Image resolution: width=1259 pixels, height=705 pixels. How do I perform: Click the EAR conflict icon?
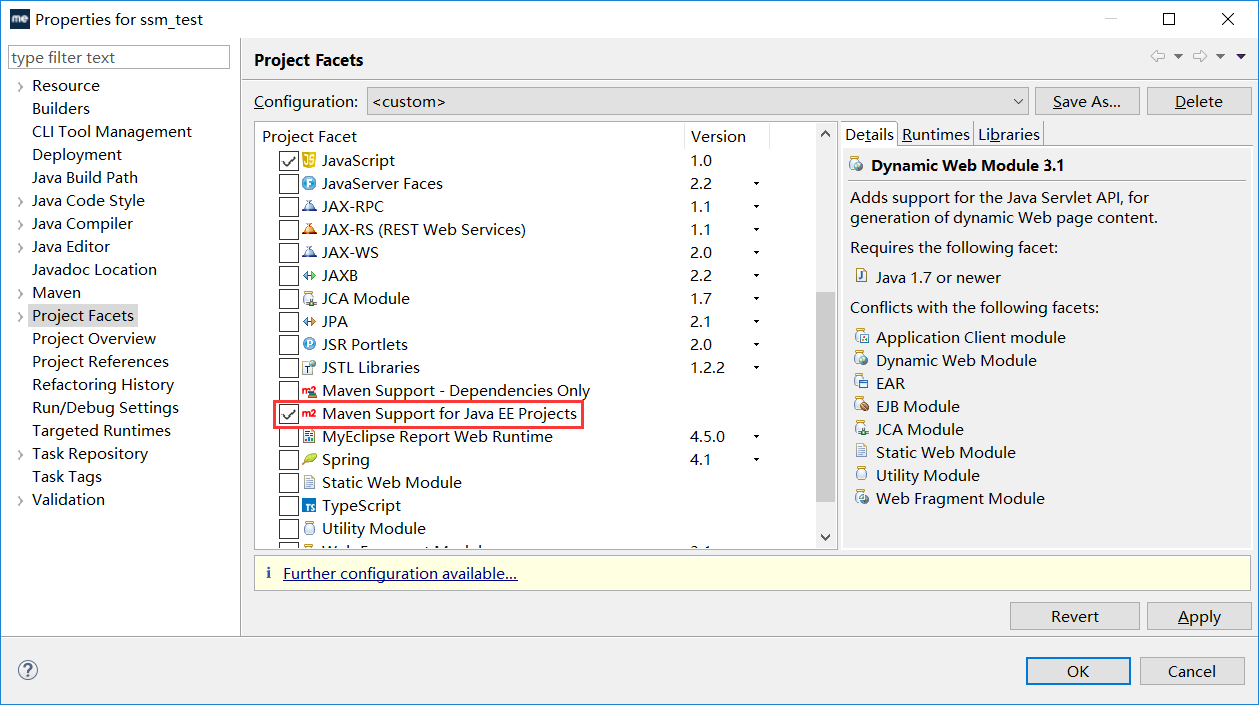point(862,383)
